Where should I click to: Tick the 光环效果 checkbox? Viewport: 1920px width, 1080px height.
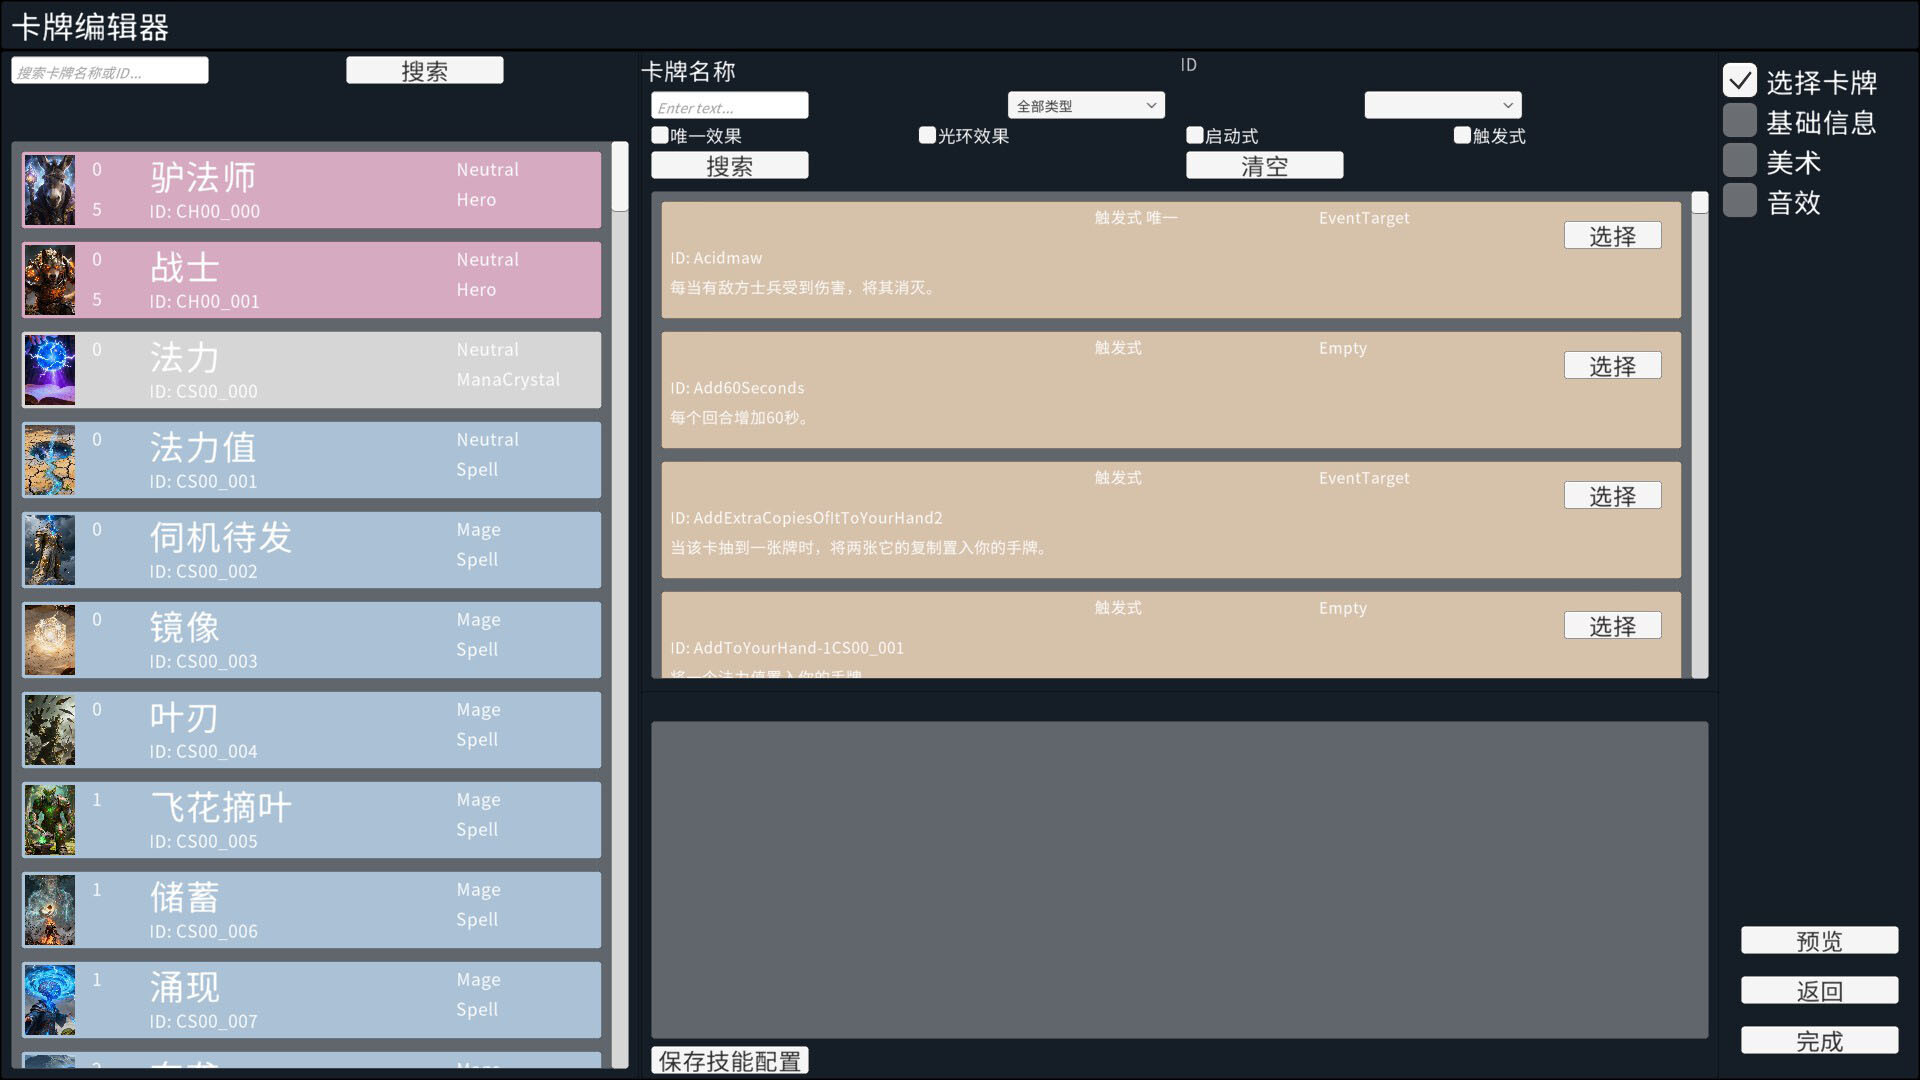tap(927, 135)
